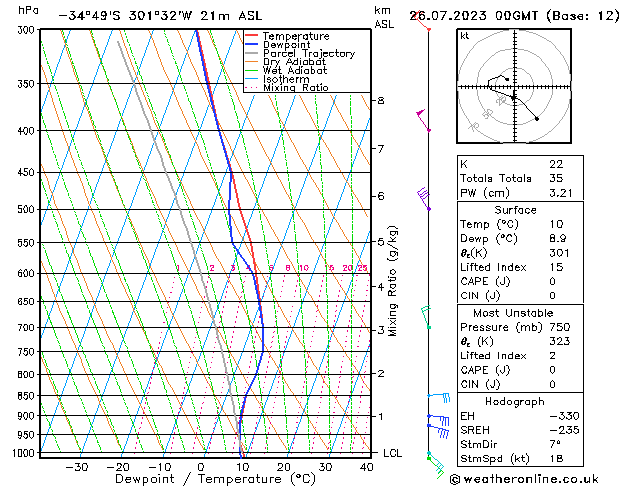Click the magenta wind barb at 400 hPa
This screenshot has height=486, width=629.
(423, 120)
